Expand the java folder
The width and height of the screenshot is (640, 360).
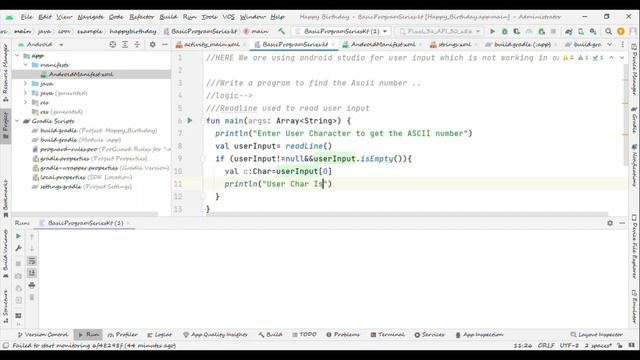(26, 84)
